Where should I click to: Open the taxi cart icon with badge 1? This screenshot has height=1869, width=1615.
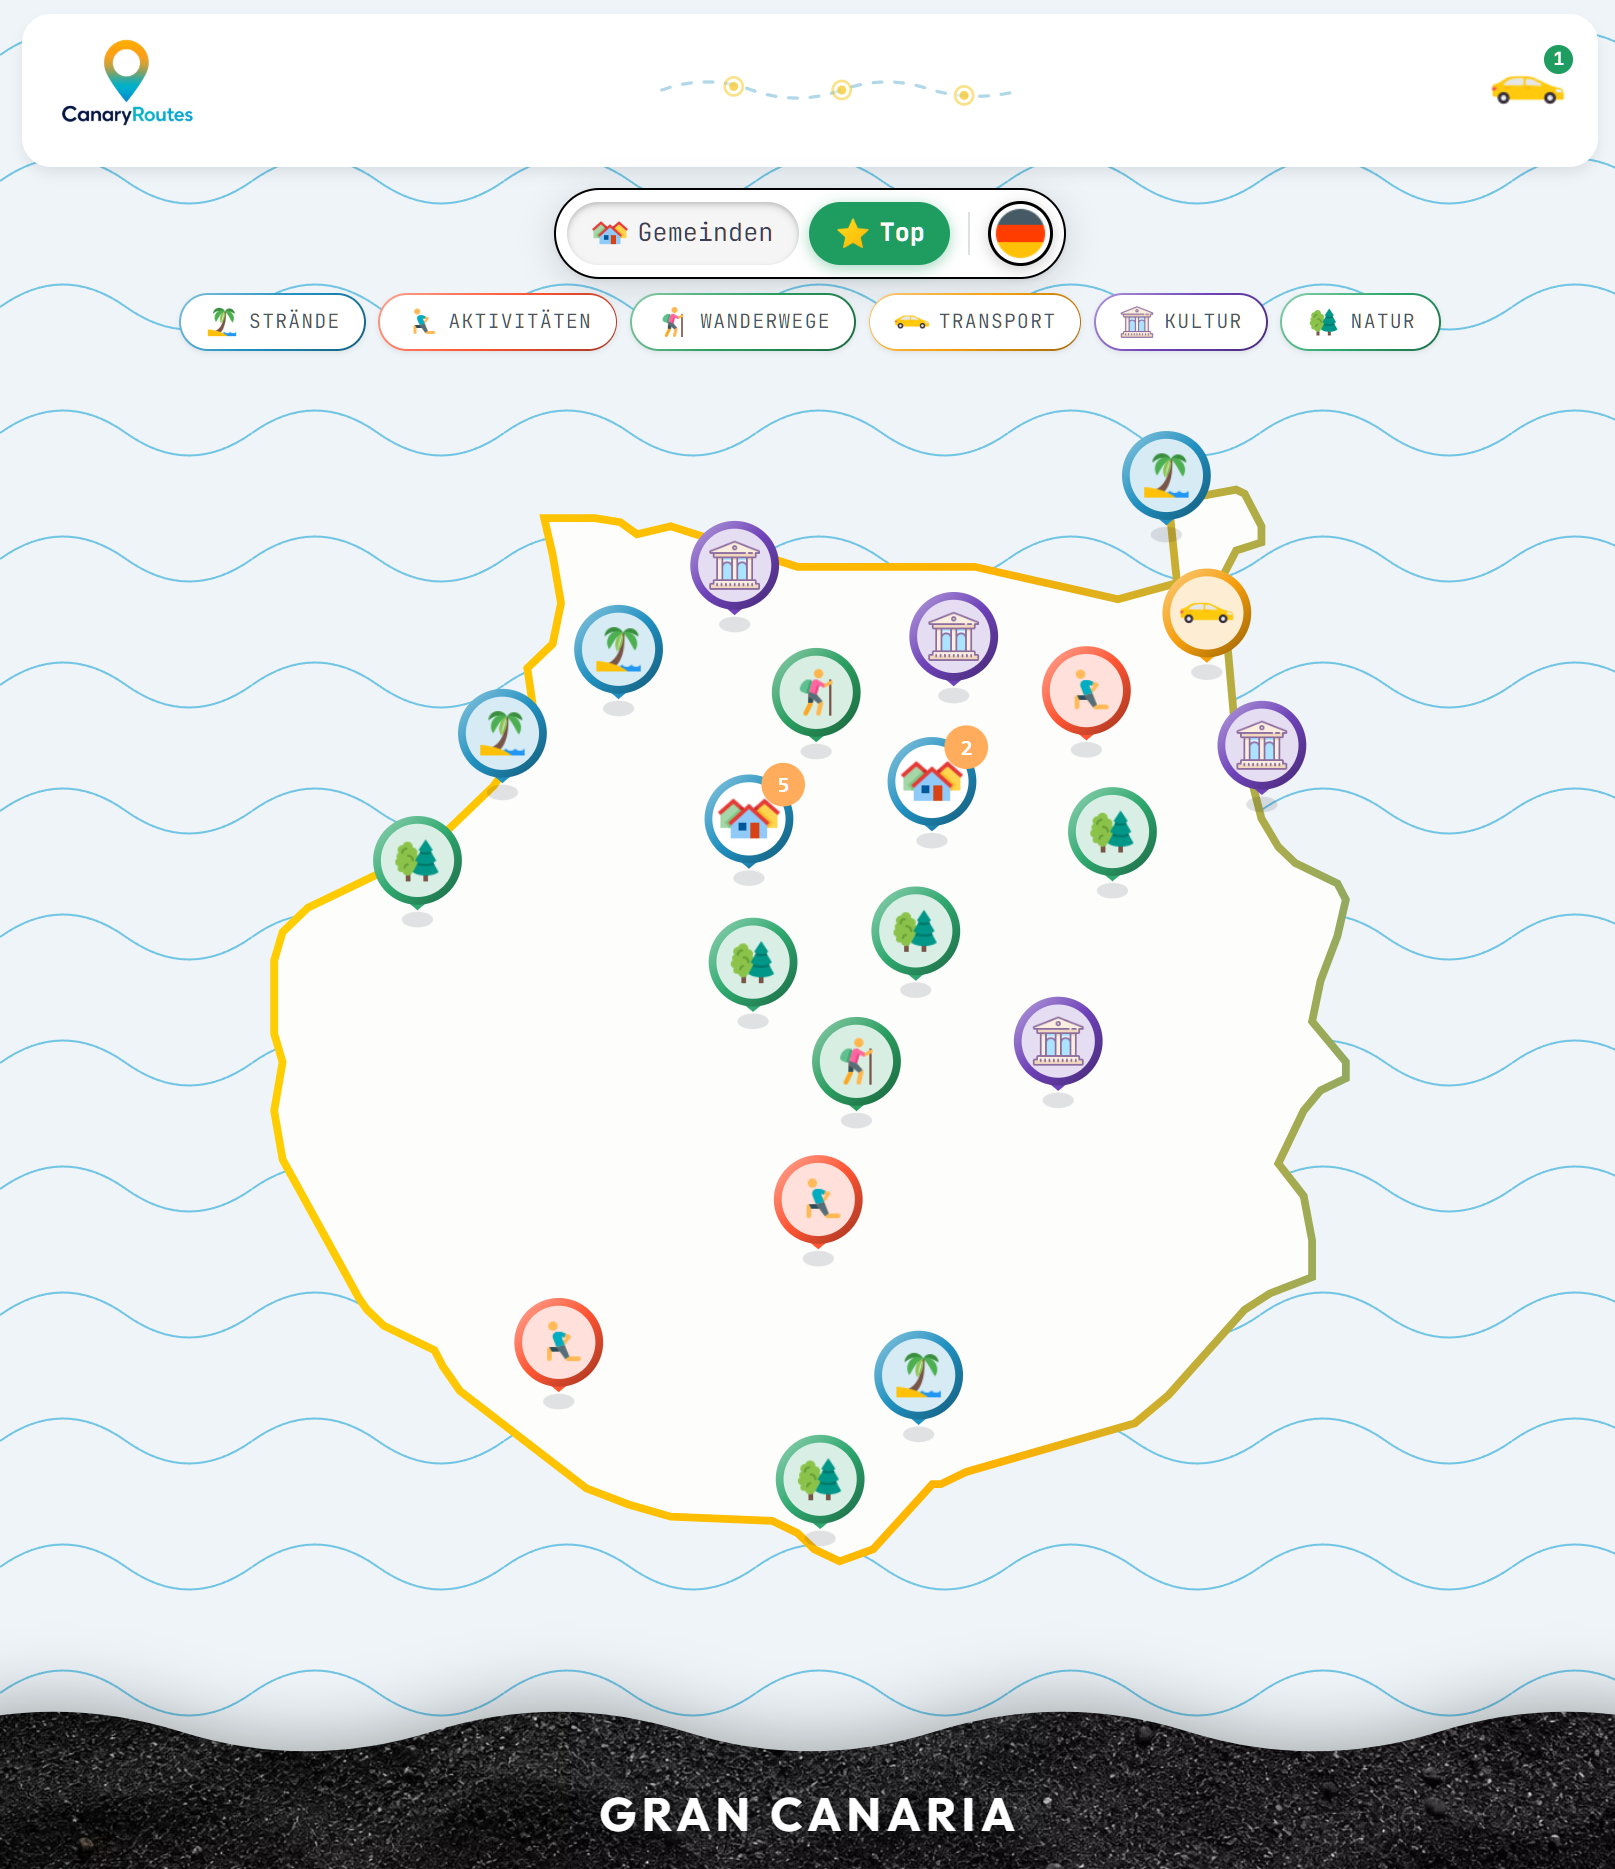click(x=1530, y=79)
